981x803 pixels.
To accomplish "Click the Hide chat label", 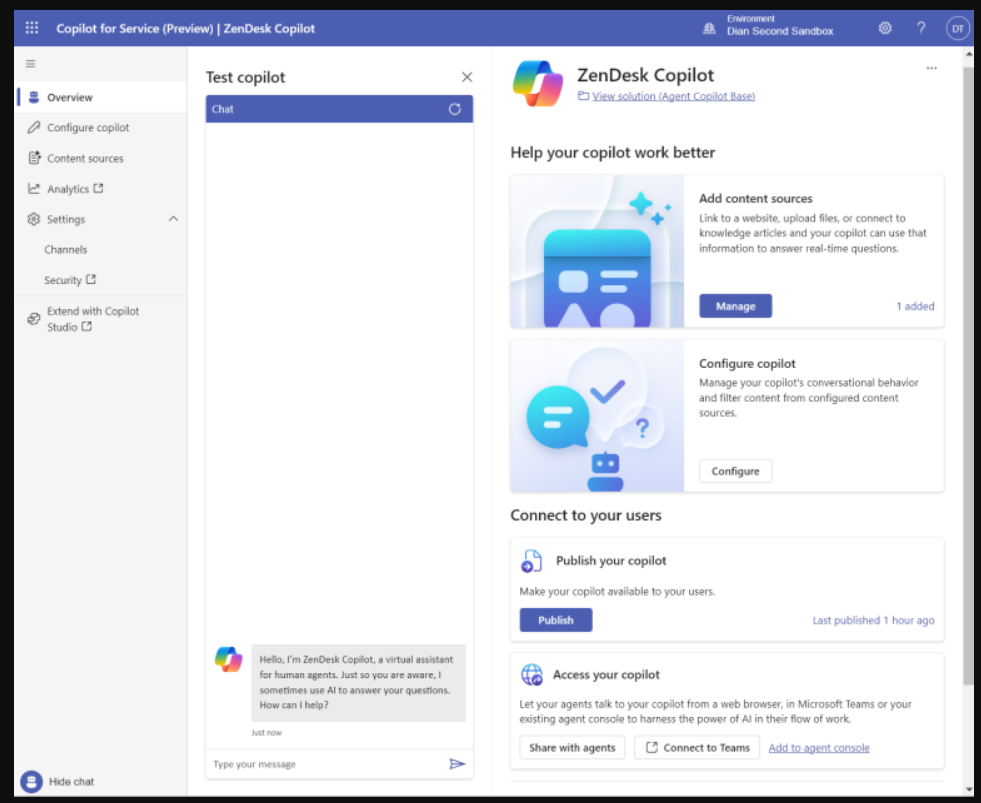I will [71, 781].
